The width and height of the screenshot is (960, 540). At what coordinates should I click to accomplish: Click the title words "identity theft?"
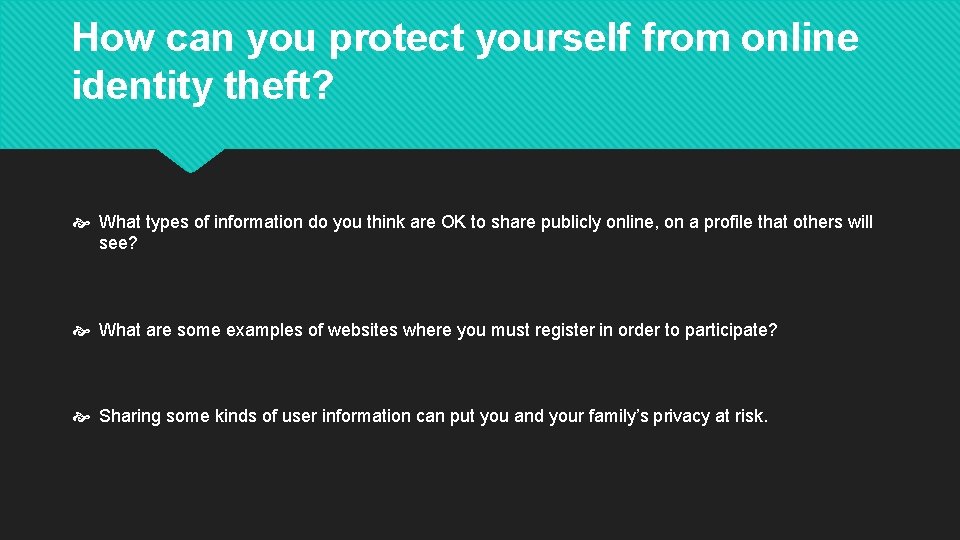pyautogui.click(x=203, y=85)
